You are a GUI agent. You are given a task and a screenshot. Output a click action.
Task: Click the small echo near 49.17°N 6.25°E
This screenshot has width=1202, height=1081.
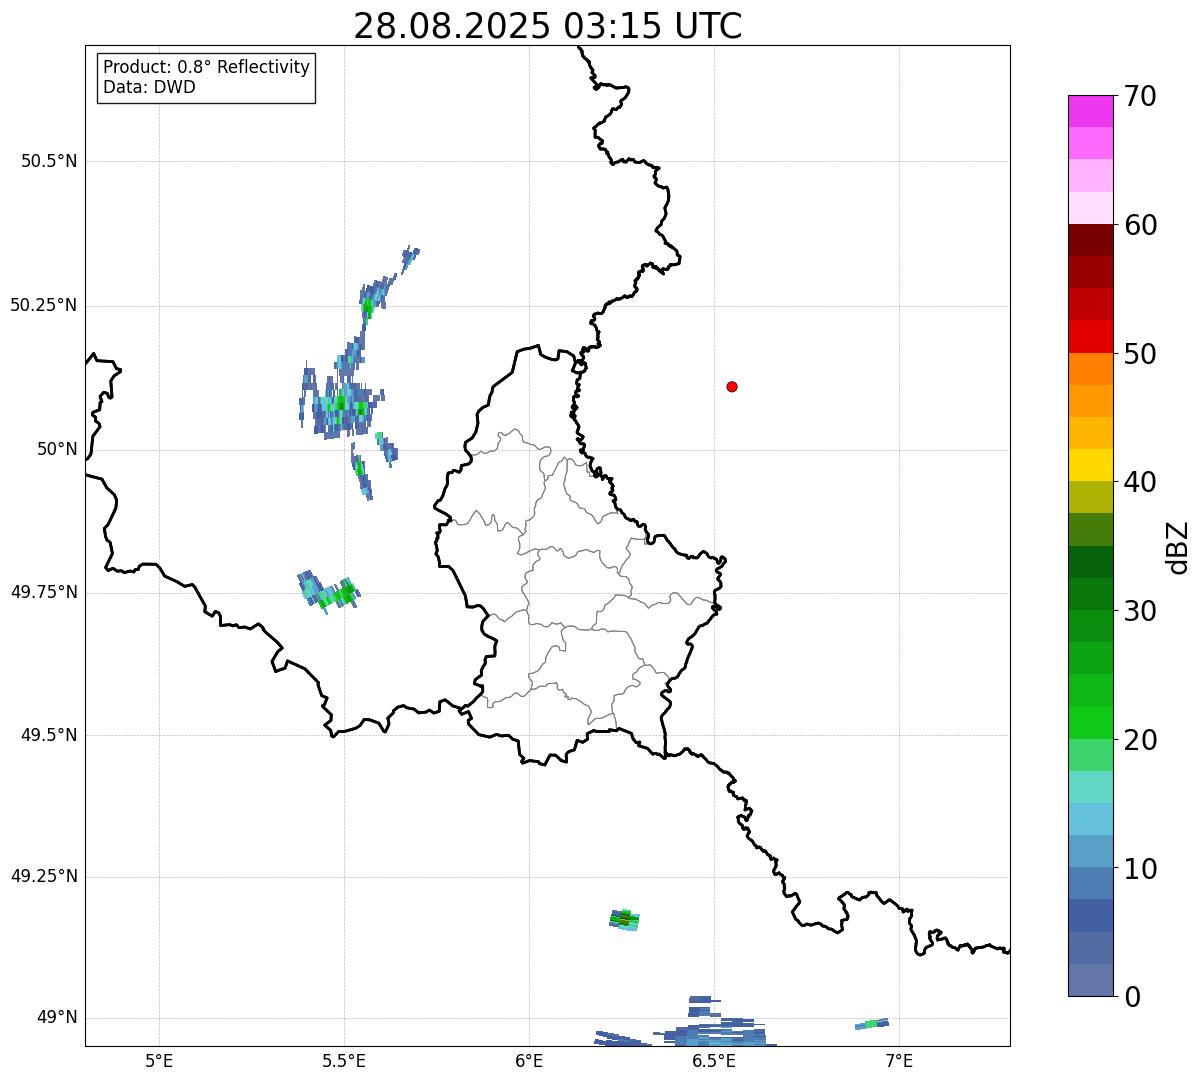[625, 920]
